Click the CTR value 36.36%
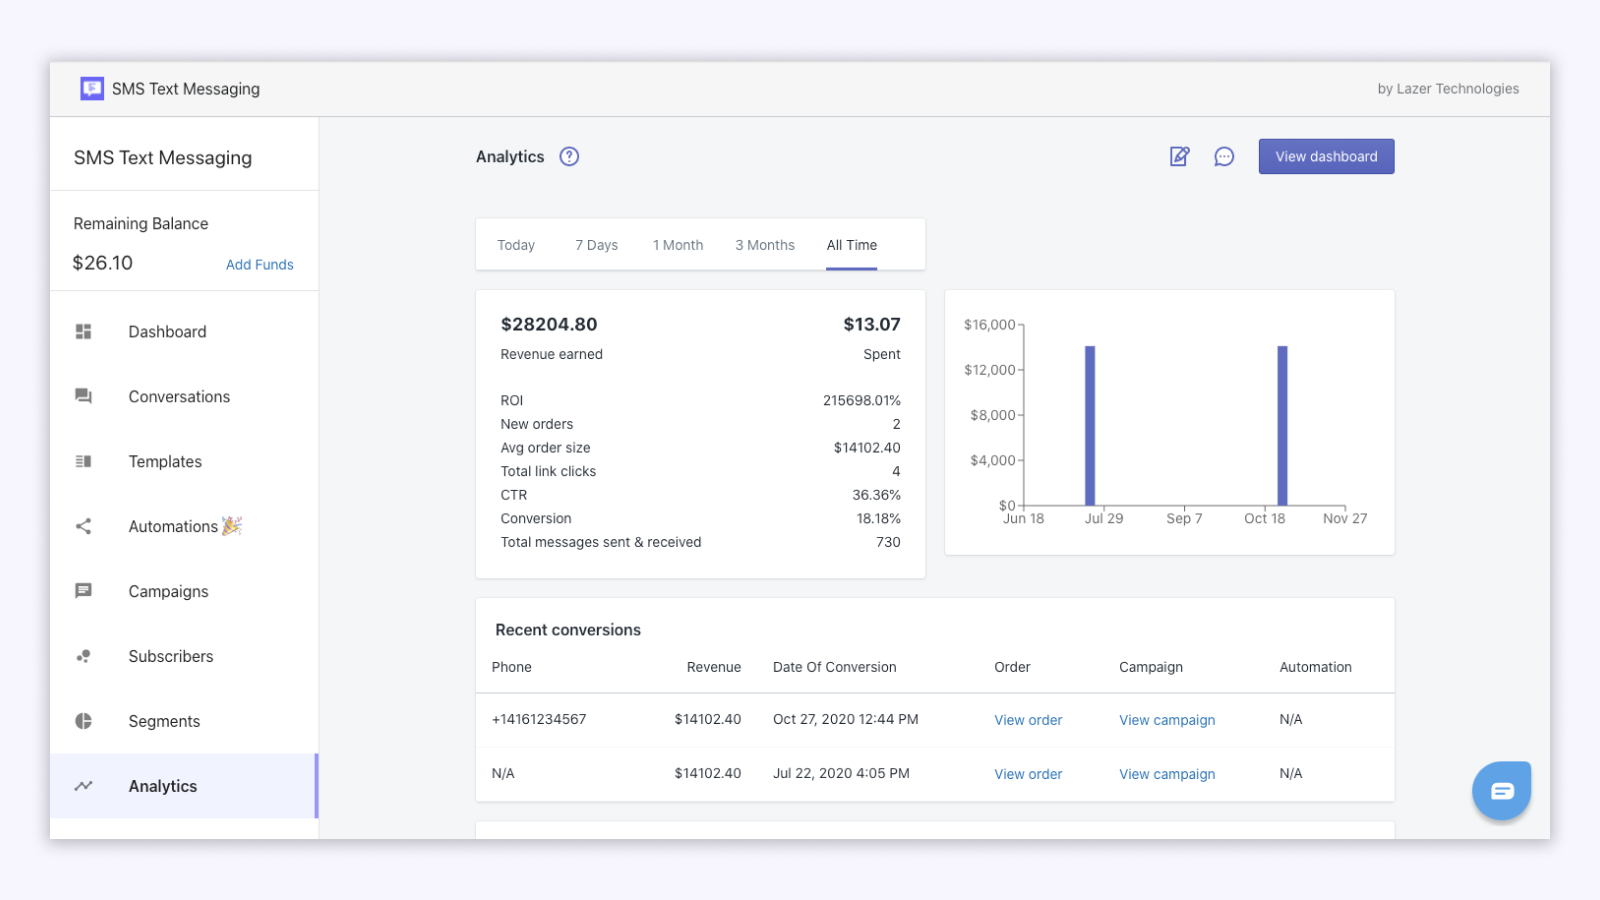Viewport: 1600px width, 900px height. (x=876, y=495)
